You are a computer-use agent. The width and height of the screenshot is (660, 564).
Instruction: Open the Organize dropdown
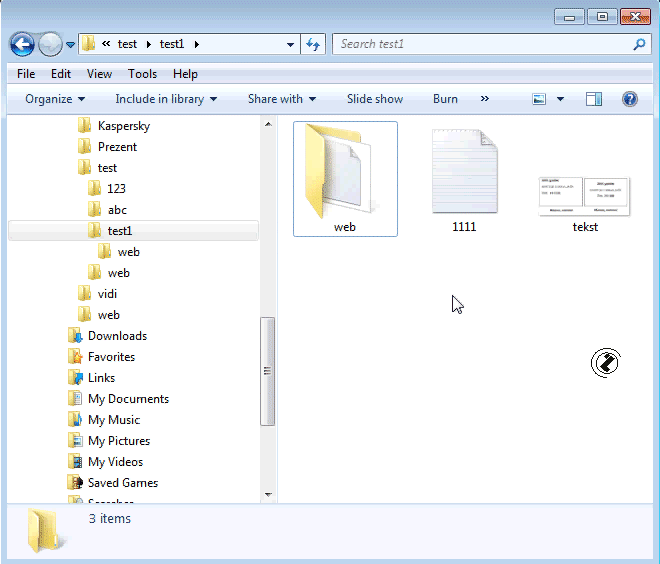pos(55,99)
